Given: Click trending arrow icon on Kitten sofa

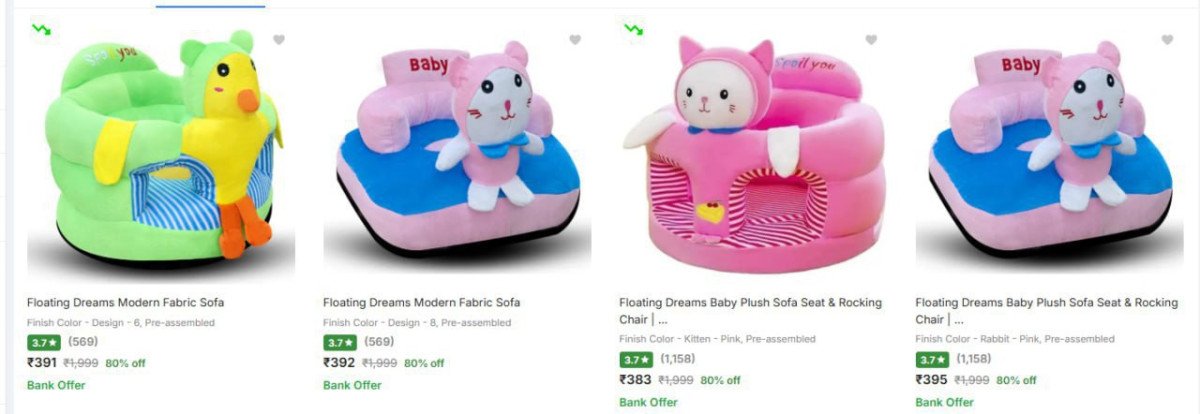Looking at the screenshot, I should pos(633,29).
